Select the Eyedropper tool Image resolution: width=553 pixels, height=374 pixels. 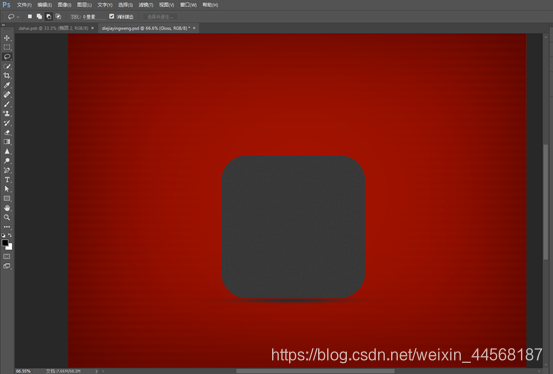[7, 85]
